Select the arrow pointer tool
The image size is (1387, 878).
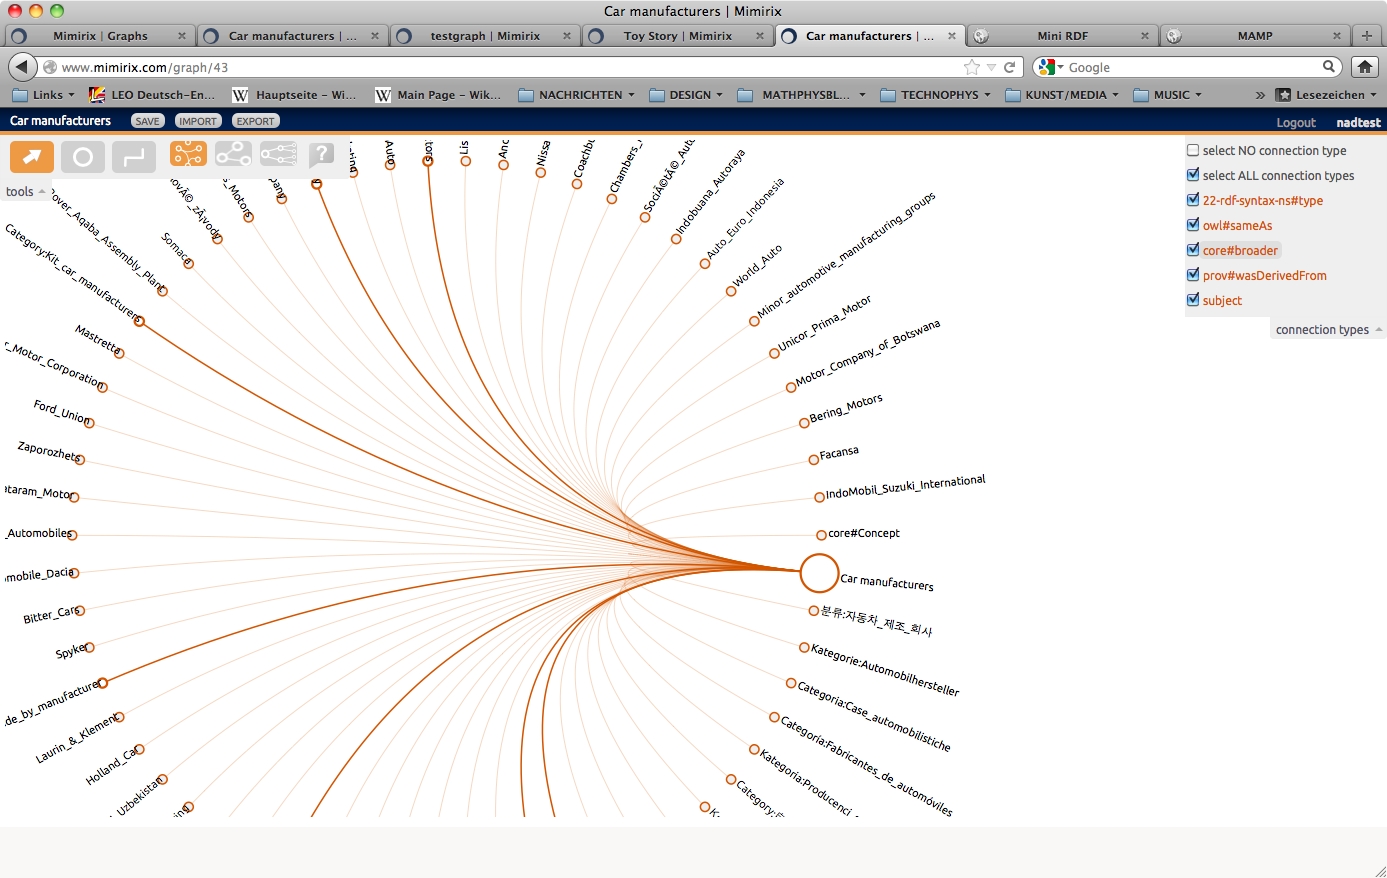[32, 157]
